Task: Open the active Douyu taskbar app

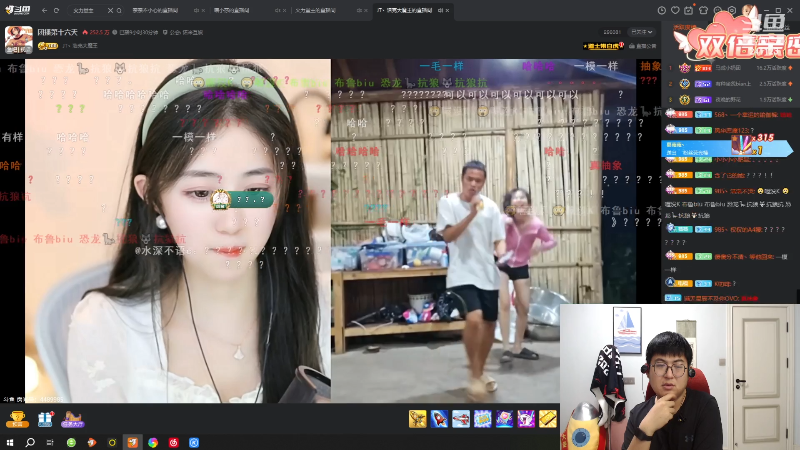Action: pos(133,442)
